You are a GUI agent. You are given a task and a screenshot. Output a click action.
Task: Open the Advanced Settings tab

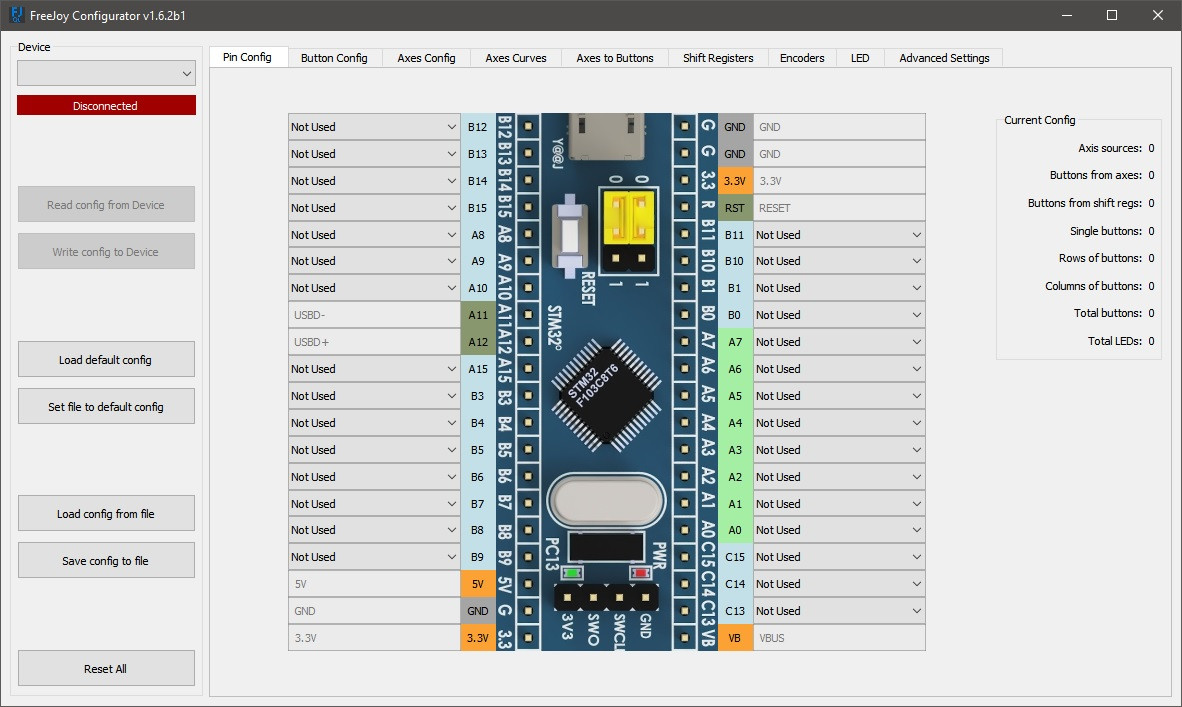(944, 58)
